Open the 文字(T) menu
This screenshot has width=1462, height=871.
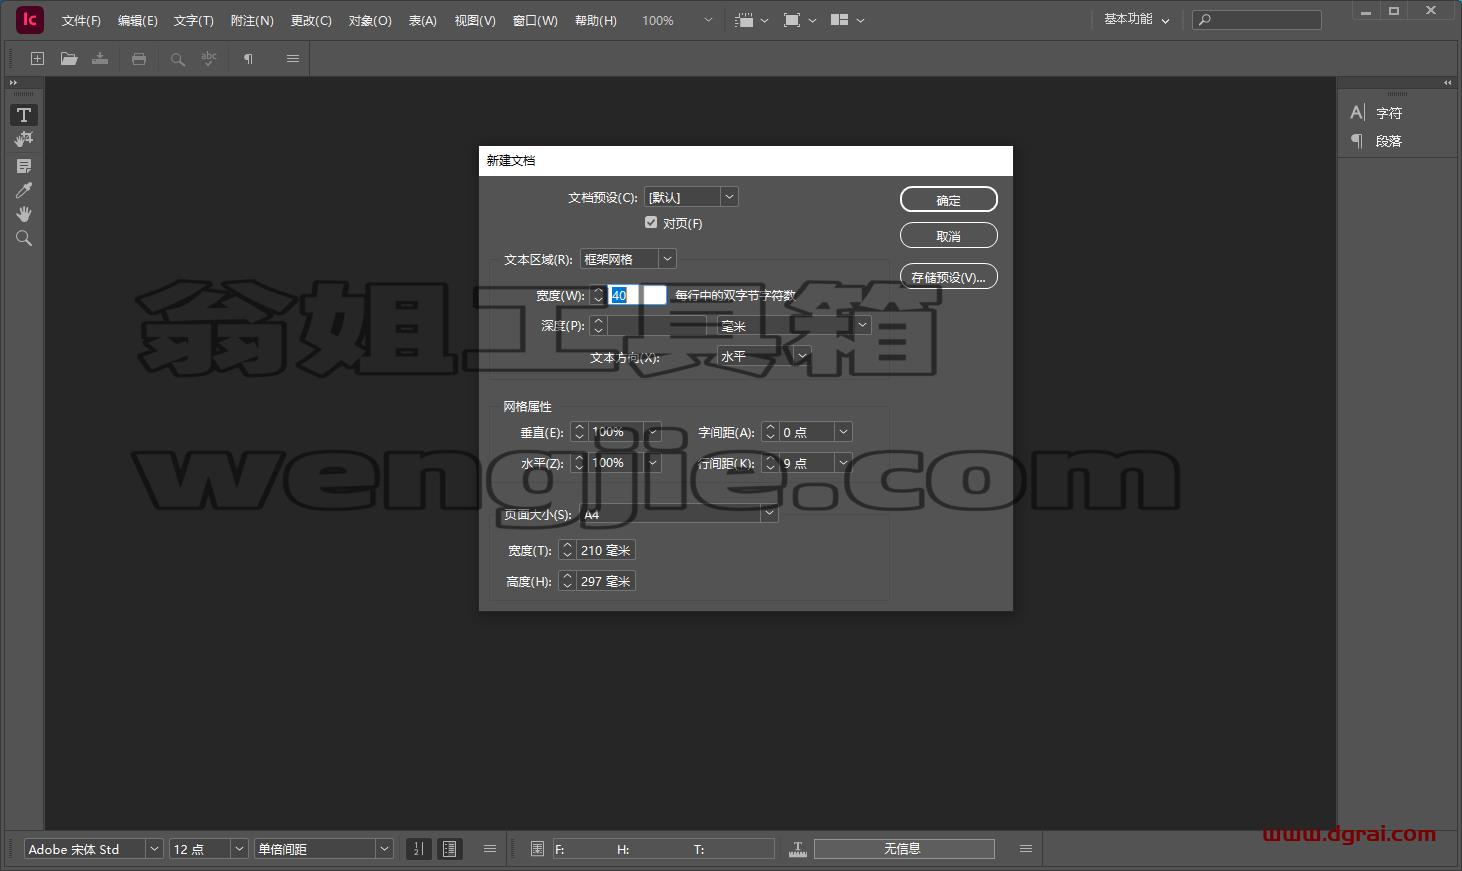(x=193, y=20)
